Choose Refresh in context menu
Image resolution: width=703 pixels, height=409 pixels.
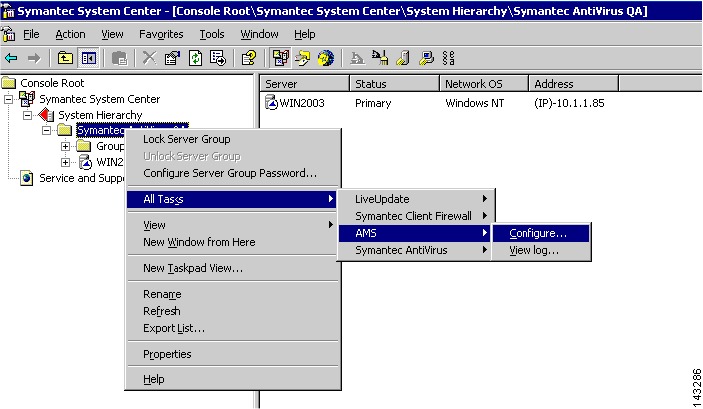[x=232, y=311]
